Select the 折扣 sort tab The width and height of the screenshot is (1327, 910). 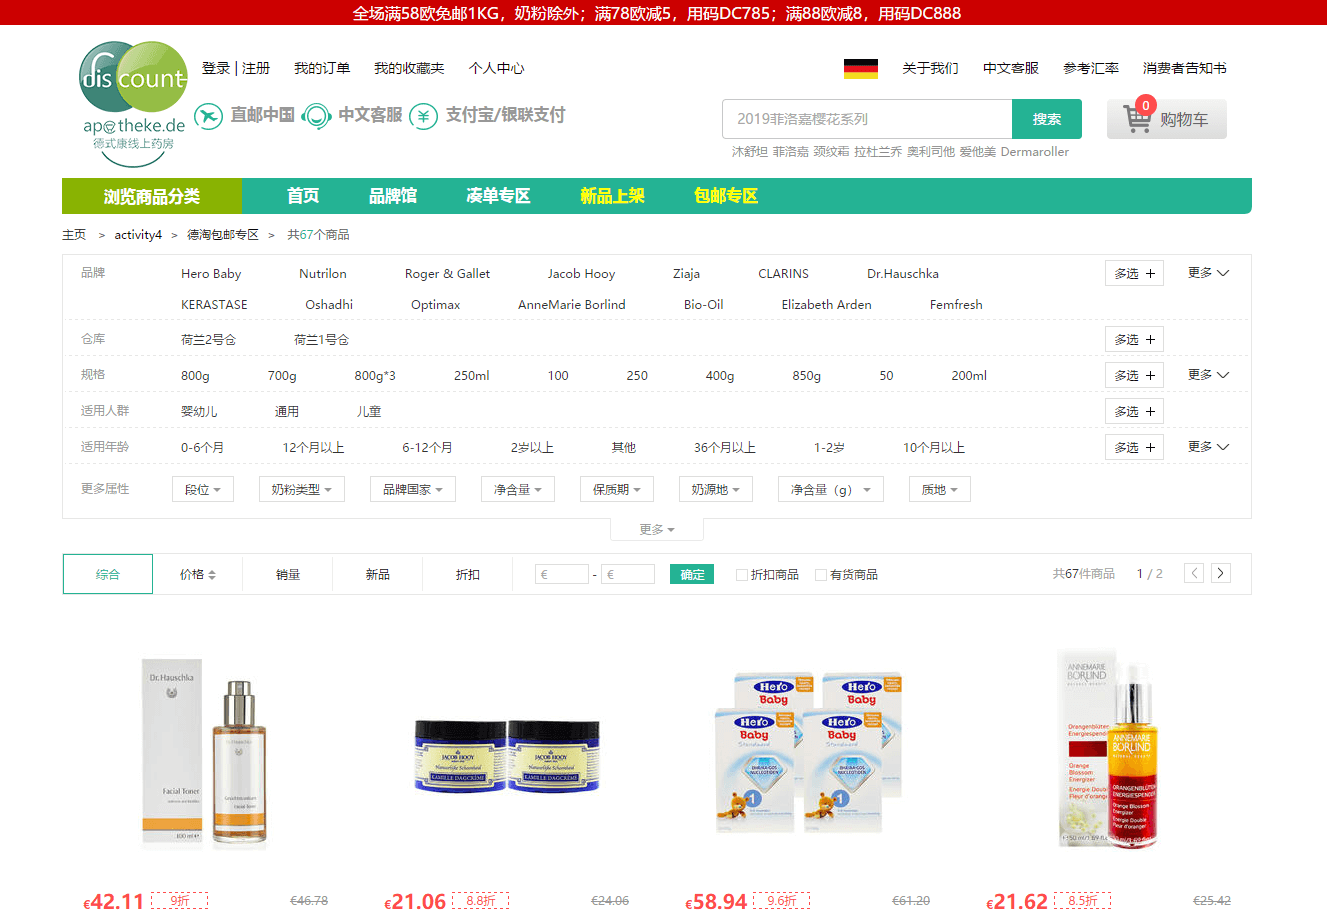pos(468,574)
